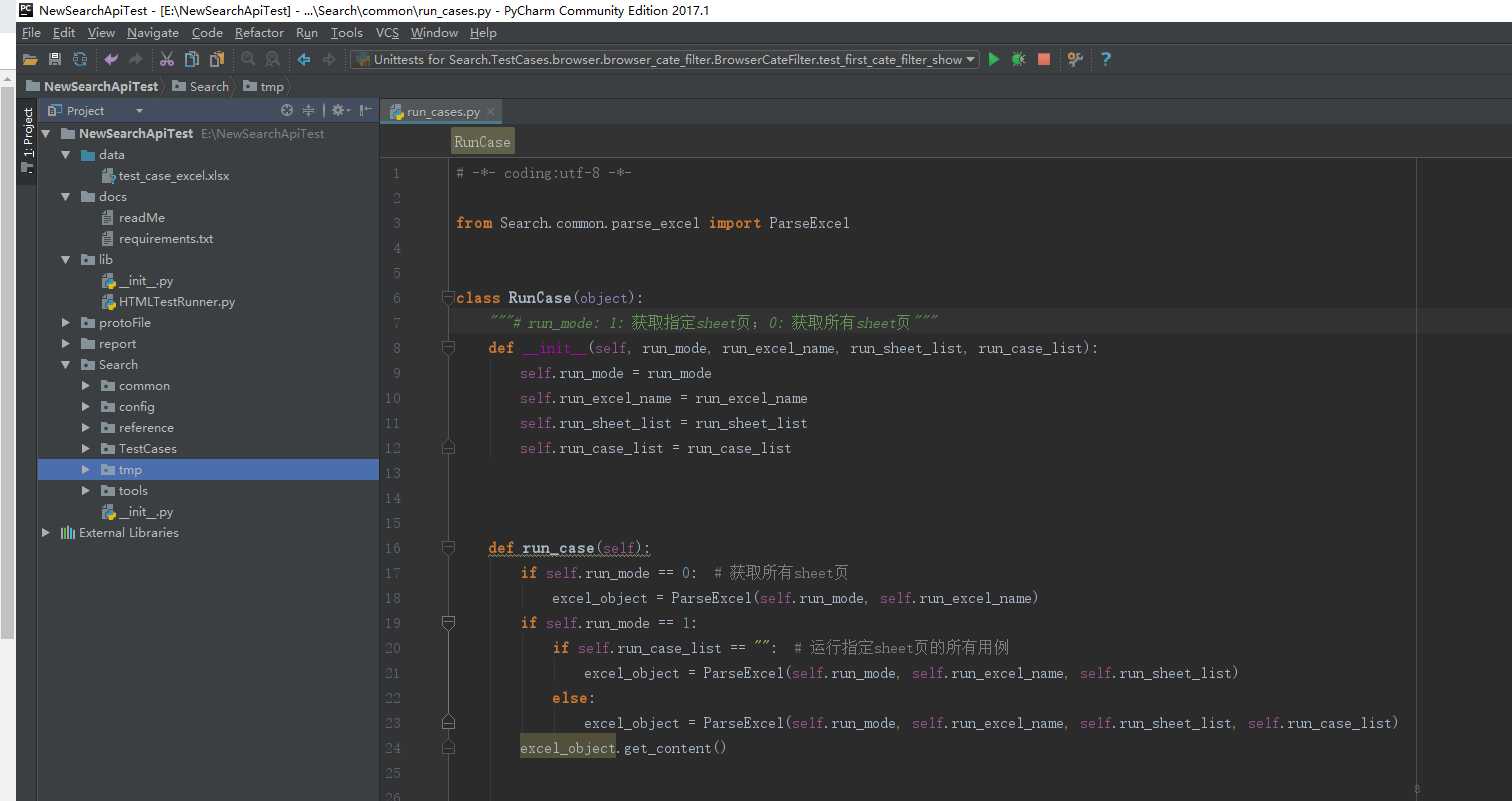Select readMe file in docs folder
The width and height of the screenshot is (1512, 801).
[x=134, y=218]
